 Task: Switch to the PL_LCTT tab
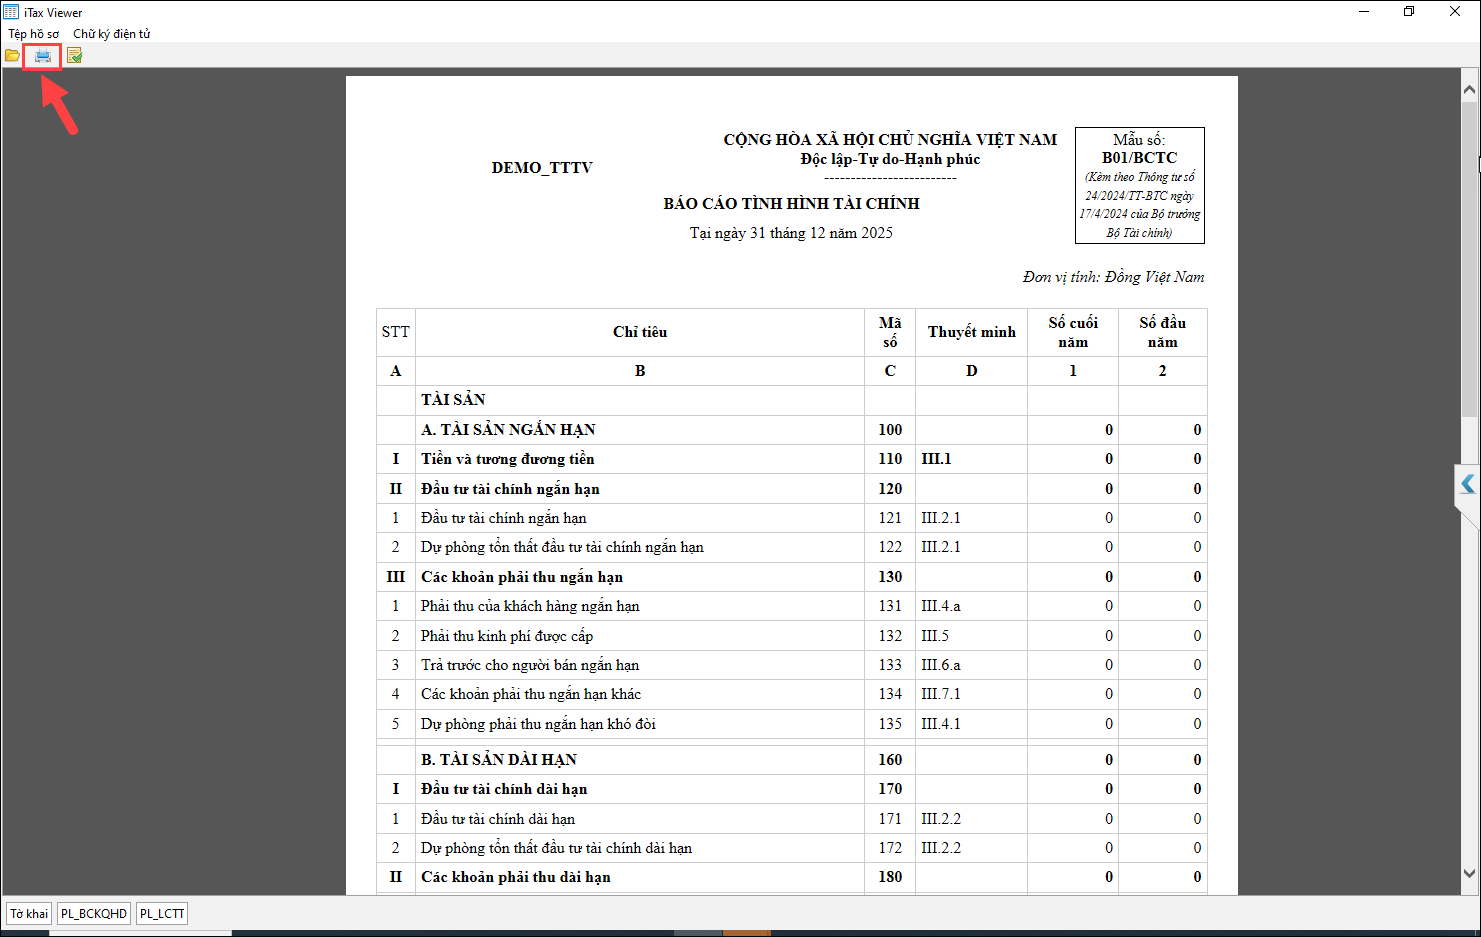pyautogui.click(x=162, y=913)
